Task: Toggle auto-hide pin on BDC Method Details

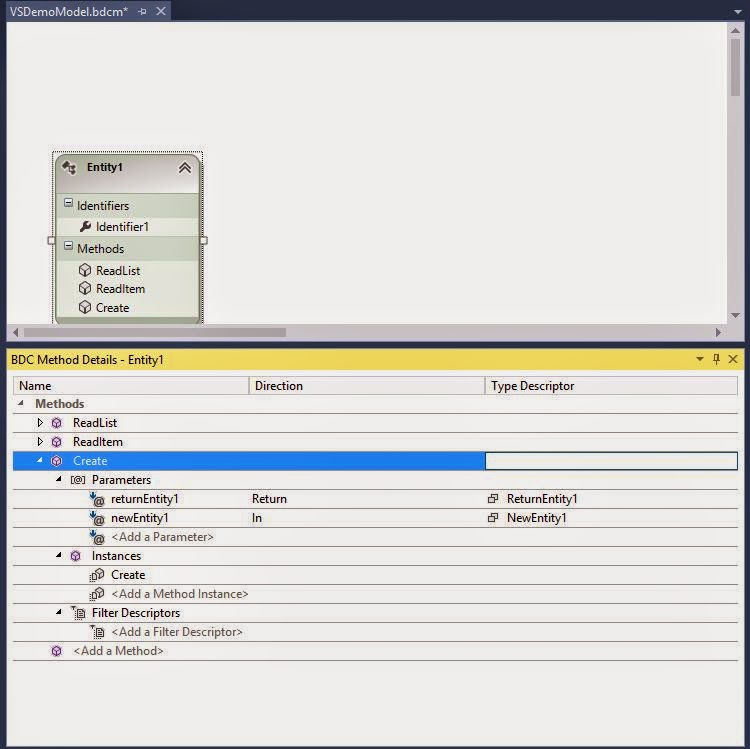Action: (x=716, y=359)
